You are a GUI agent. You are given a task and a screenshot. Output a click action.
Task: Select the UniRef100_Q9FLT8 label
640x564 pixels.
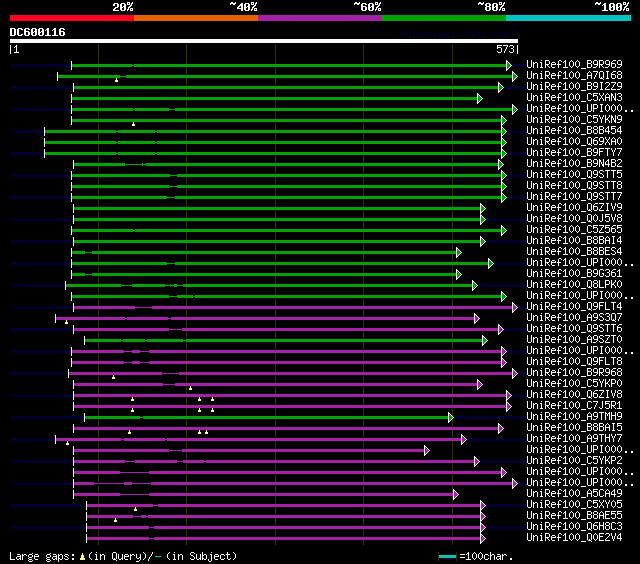tap(574, 362)
